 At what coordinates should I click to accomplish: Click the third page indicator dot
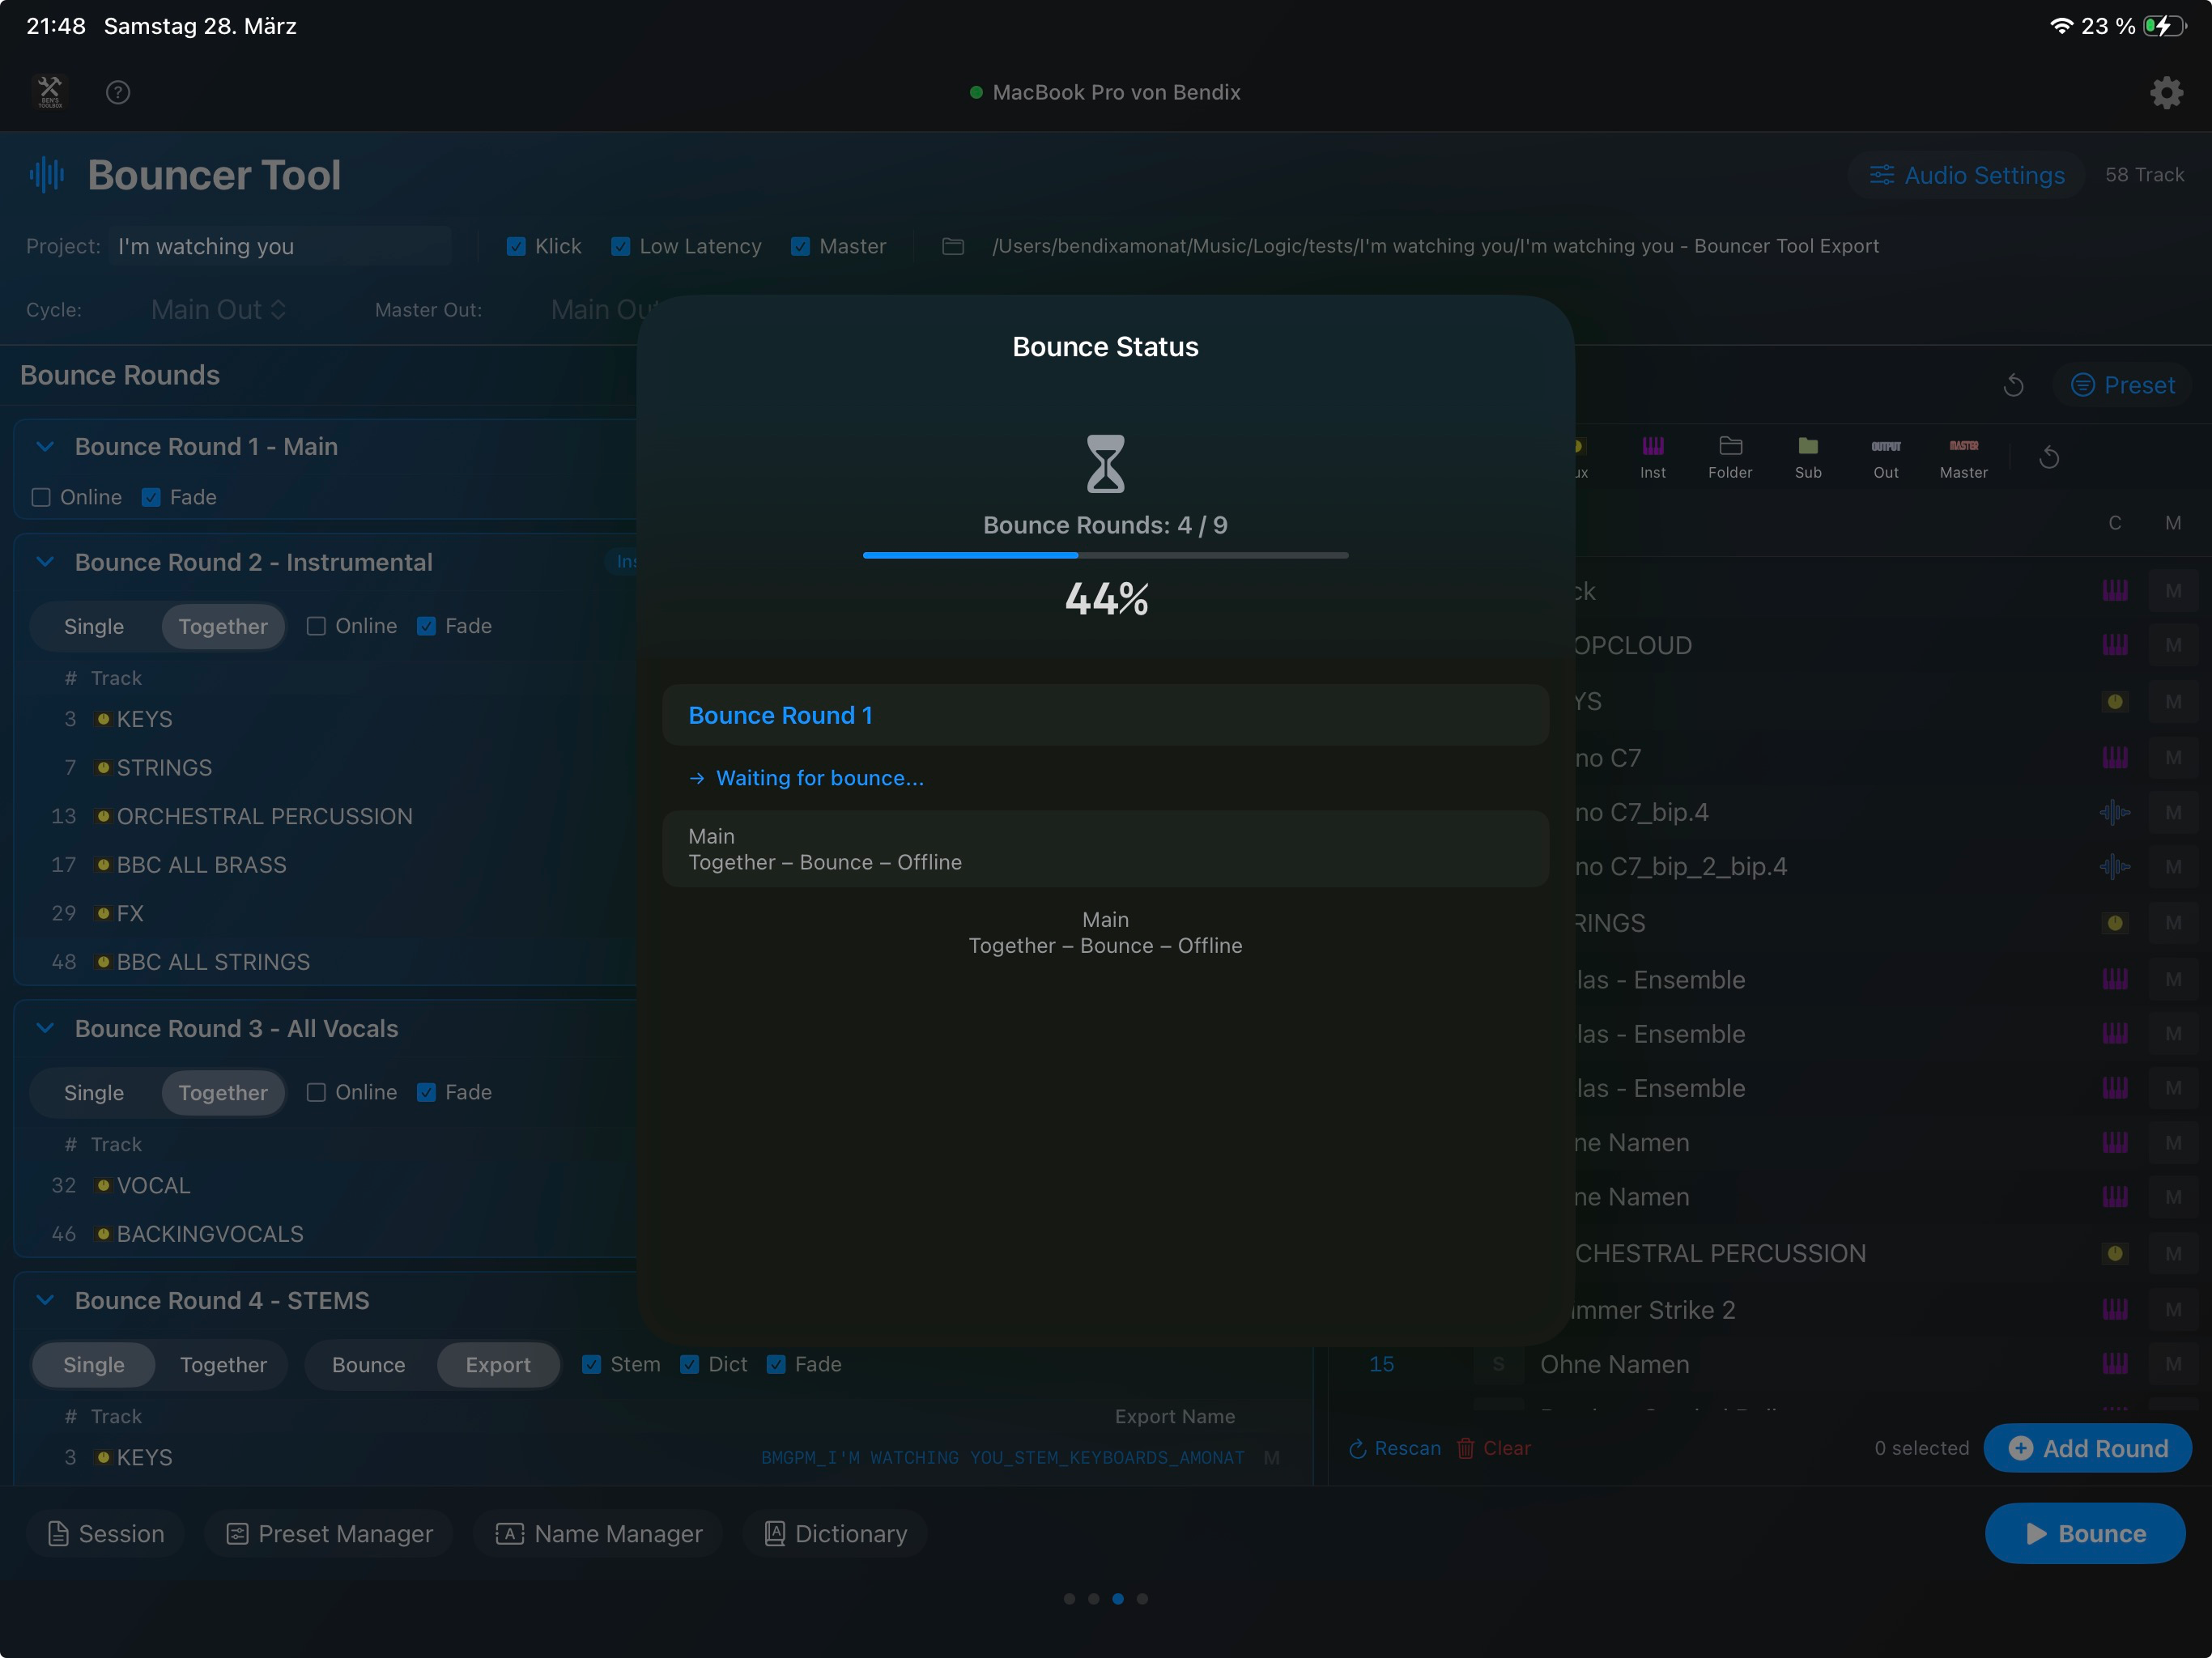(x=1118, y=1598)
